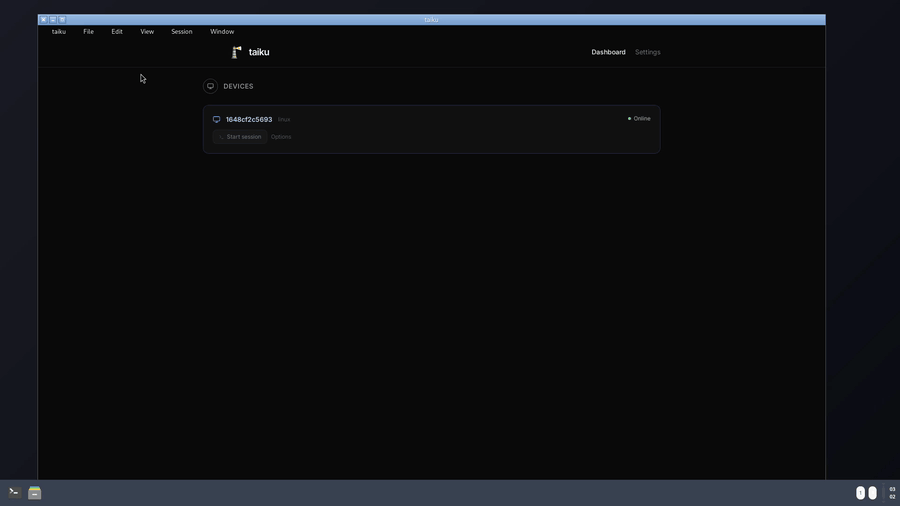Close the taiku window

point(44,20)
